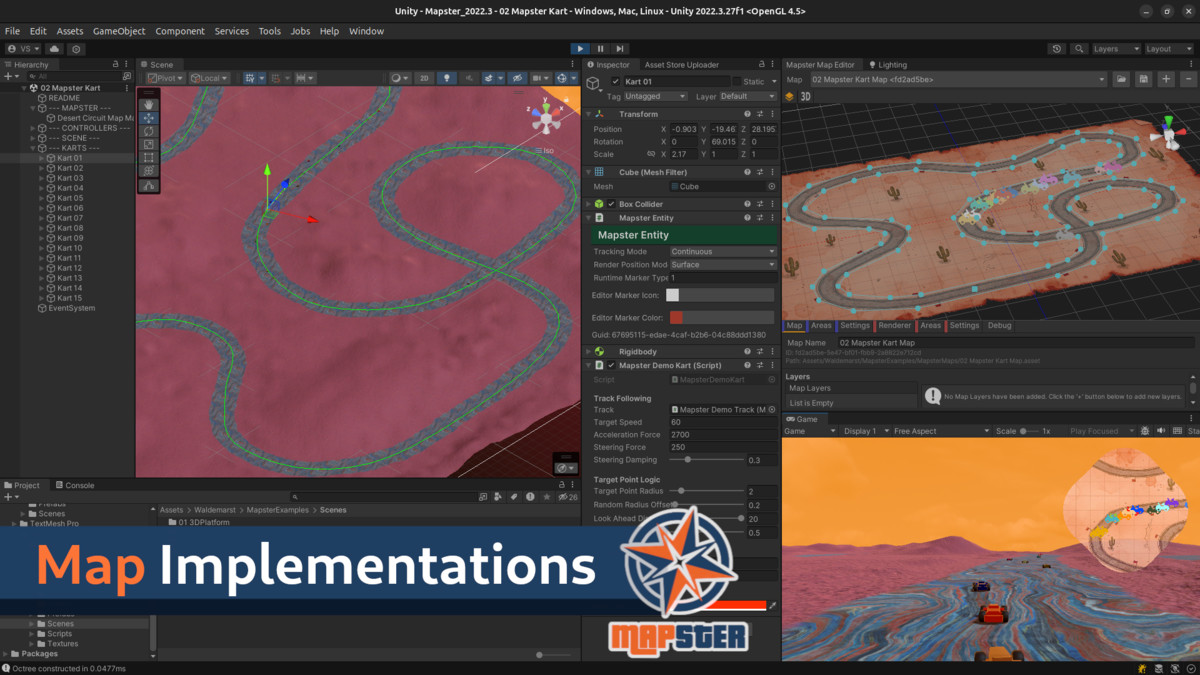Click Mesh object picker circle
Screen dimensions: 1200x675
(771, 186)
